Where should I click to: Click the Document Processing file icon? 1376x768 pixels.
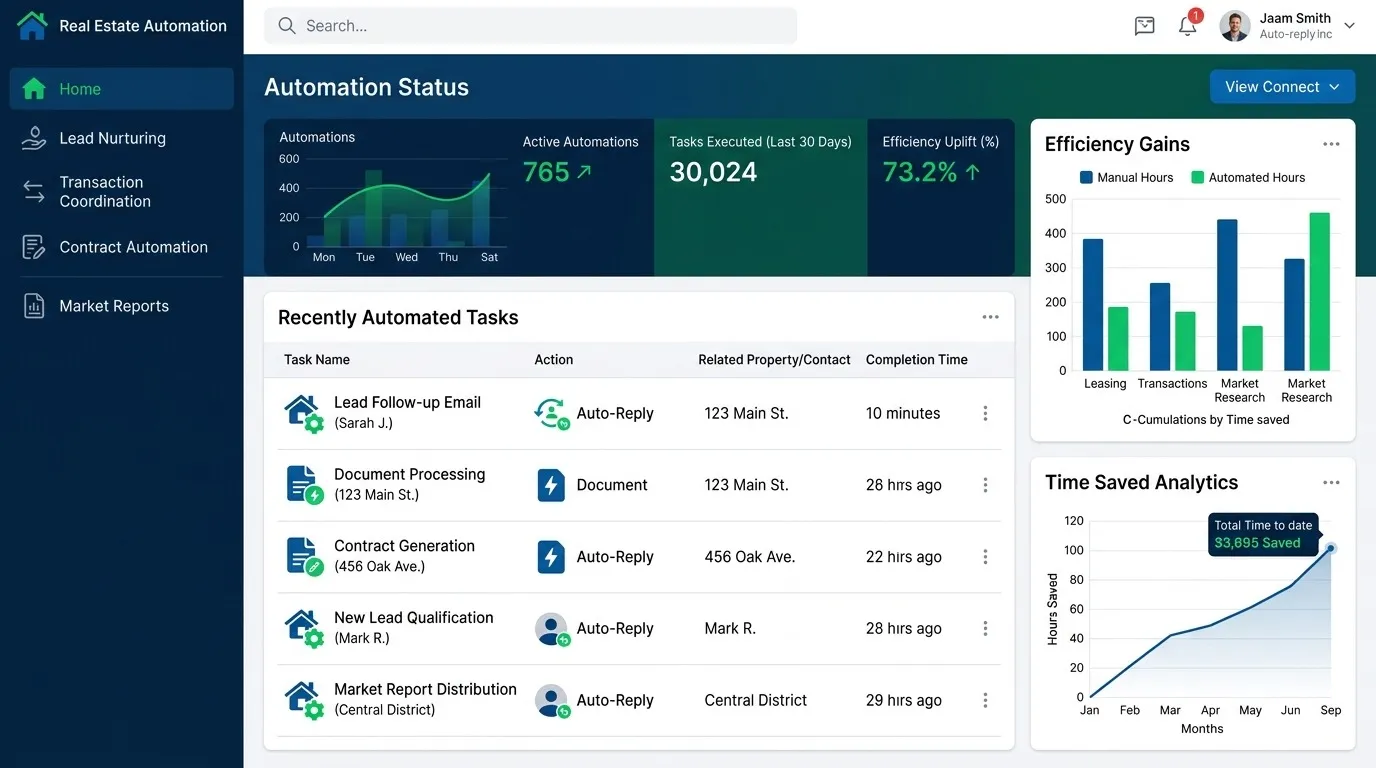click(304, 485)
